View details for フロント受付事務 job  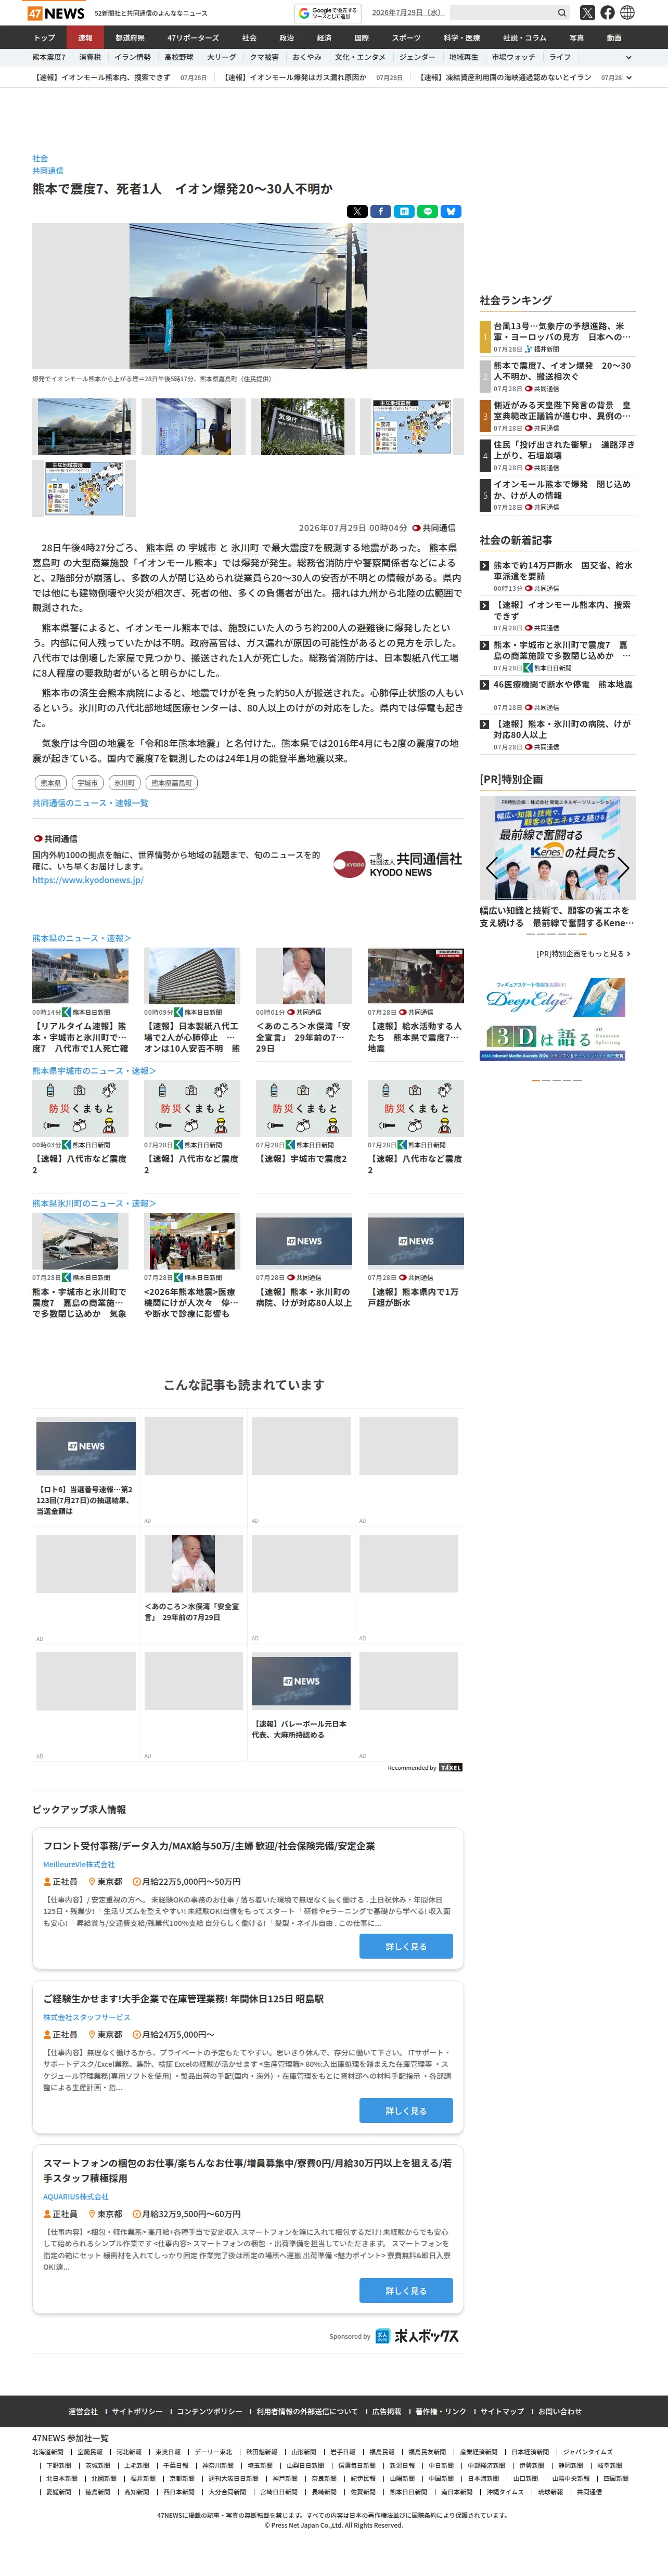406,1946
